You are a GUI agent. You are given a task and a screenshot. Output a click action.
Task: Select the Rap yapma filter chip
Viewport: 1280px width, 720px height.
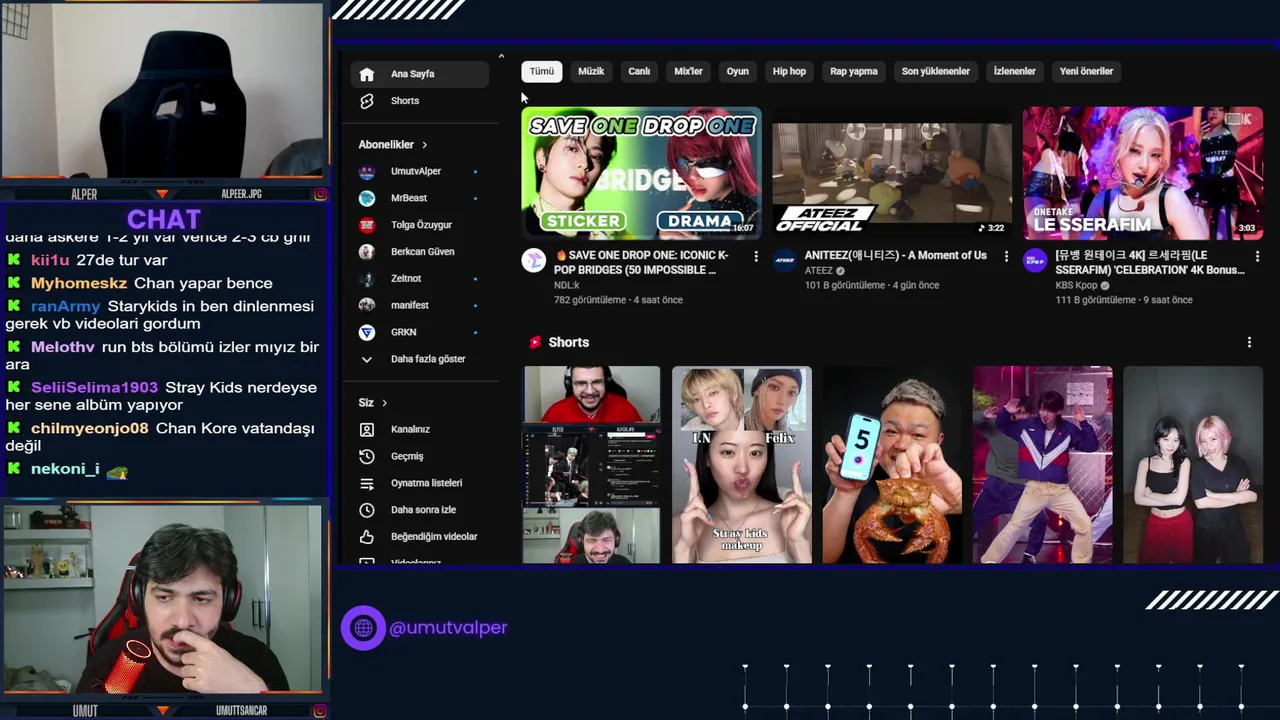854,71
